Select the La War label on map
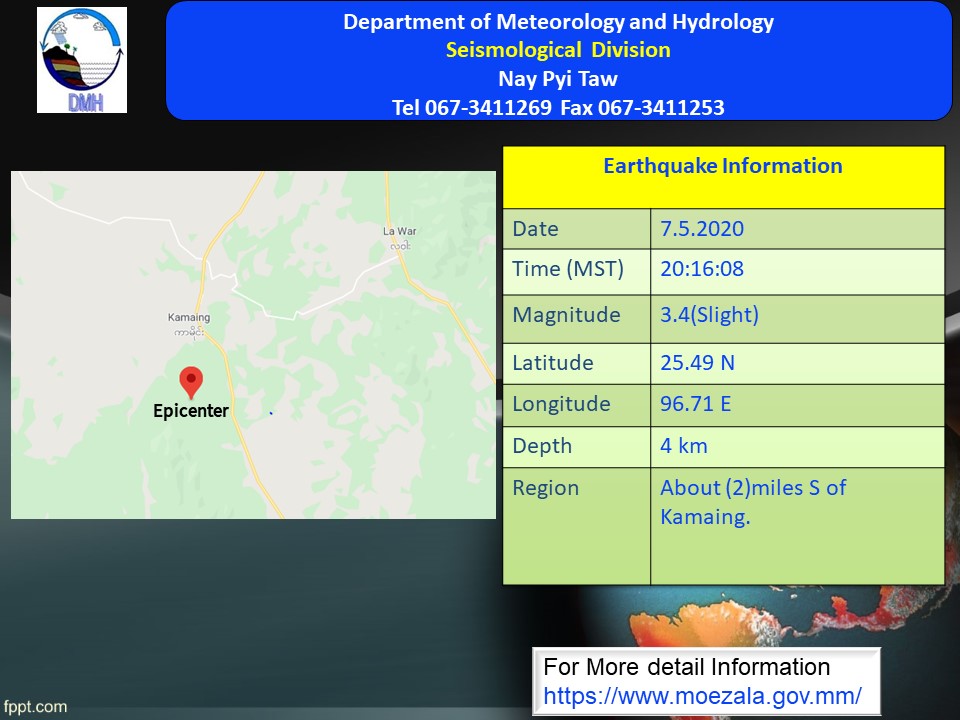 399,231
